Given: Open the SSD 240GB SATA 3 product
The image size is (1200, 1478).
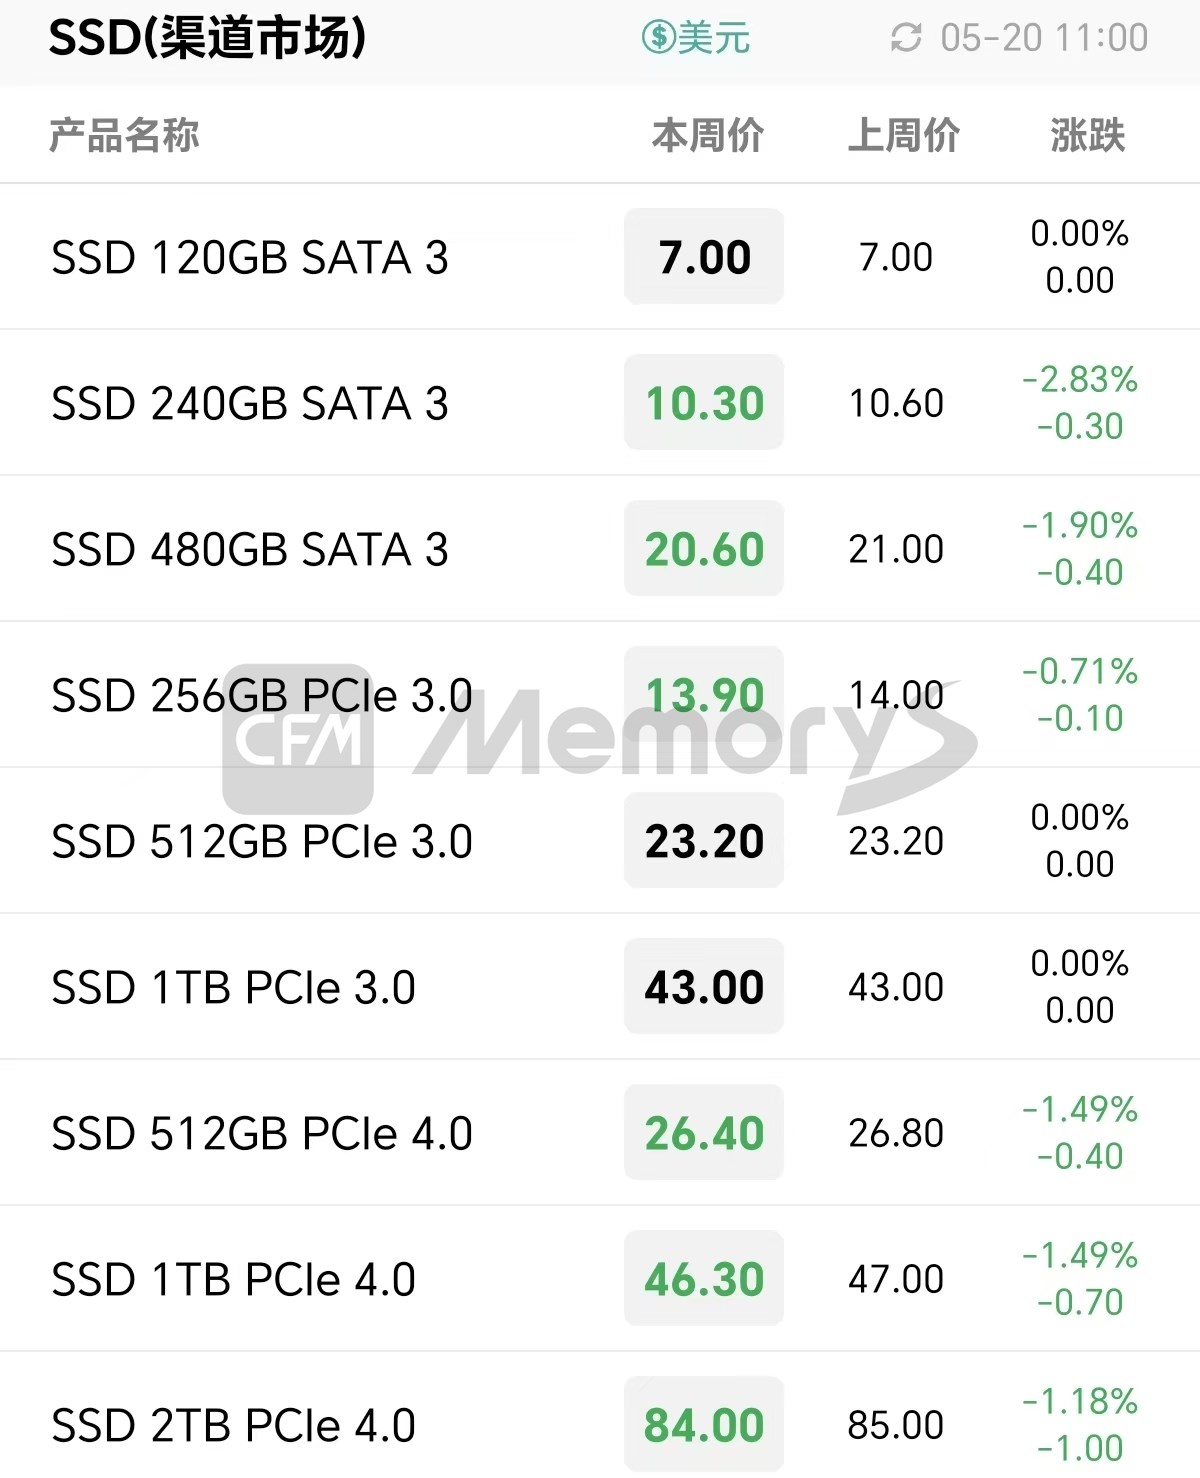Looking at the screenshot, I should [x=250, y=403].
